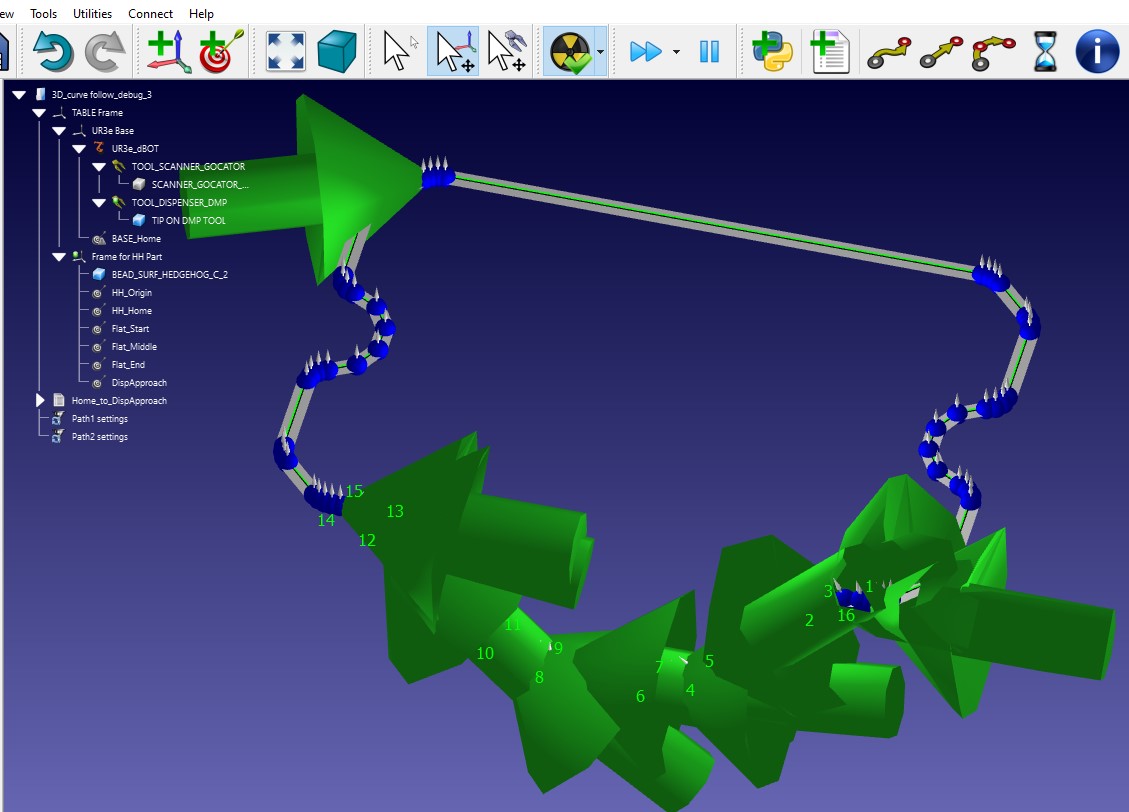Viewport: 1129px width, 812px height.
Task: Select the isometric view cube icon
Action: [x=338, y=51]
